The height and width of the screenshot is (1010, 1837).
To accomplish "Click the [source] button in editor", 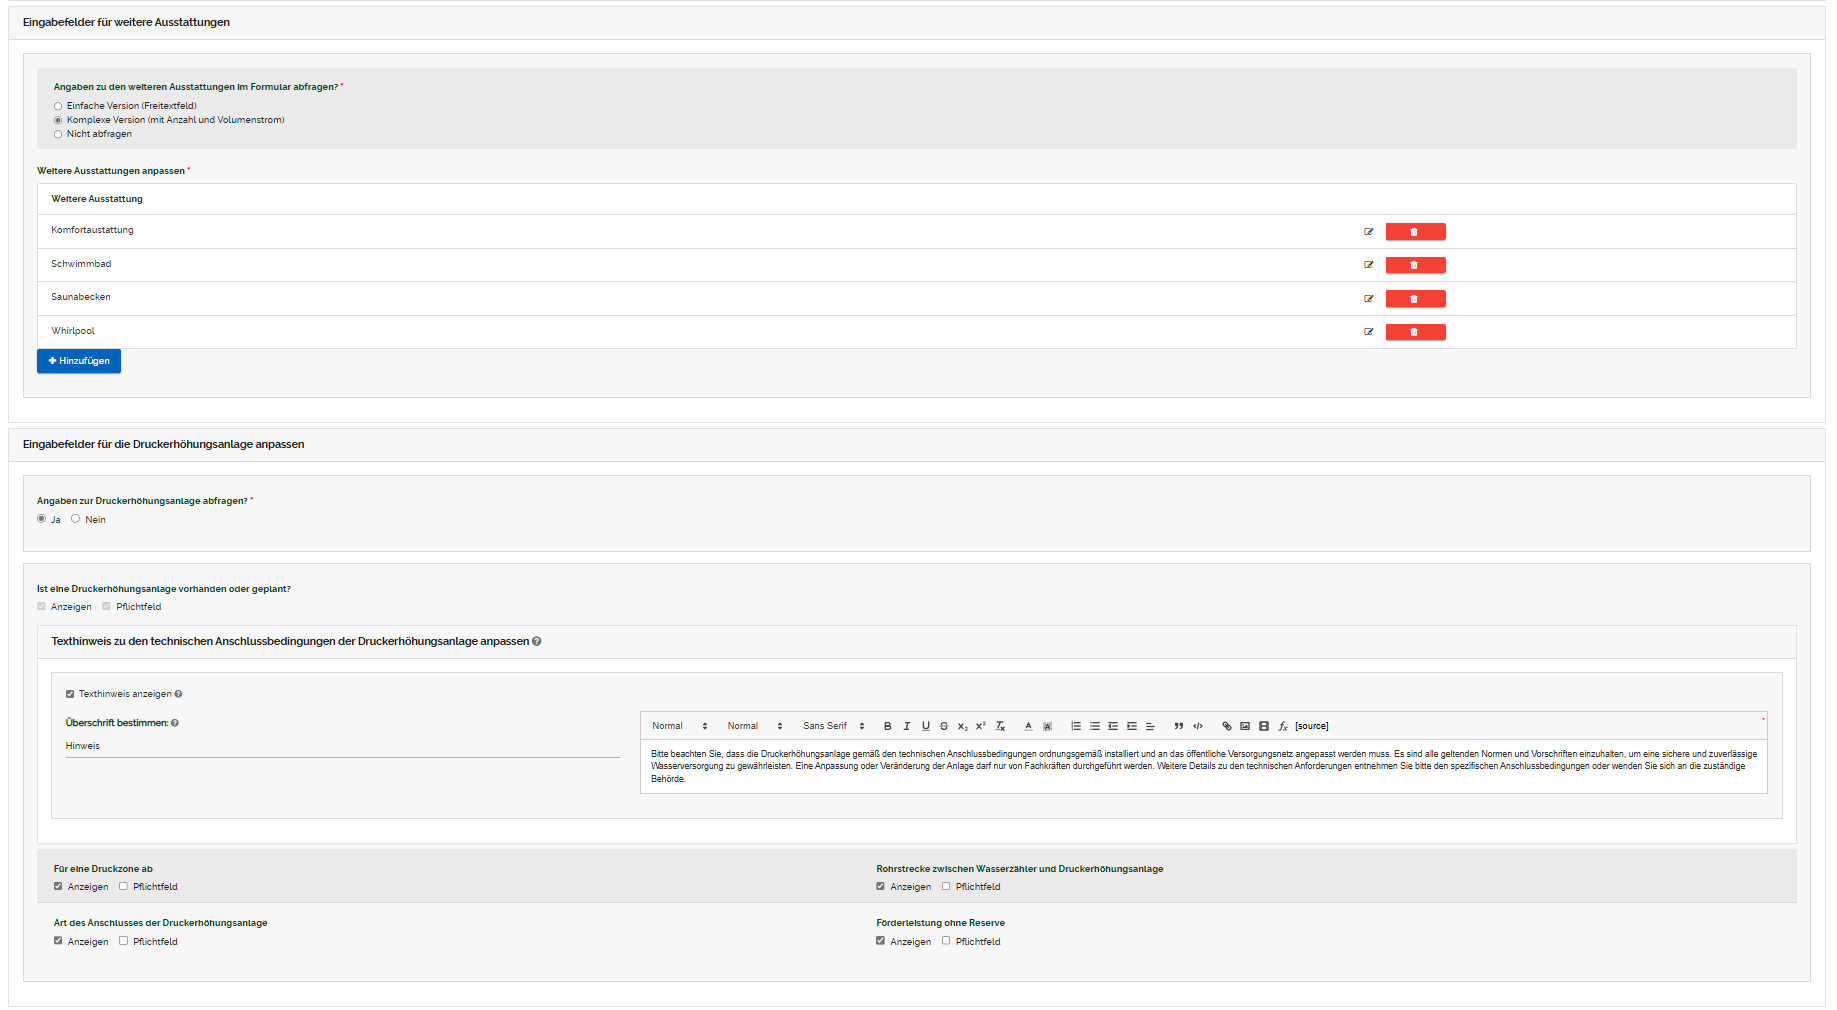I will click(x=1311, y=726).
